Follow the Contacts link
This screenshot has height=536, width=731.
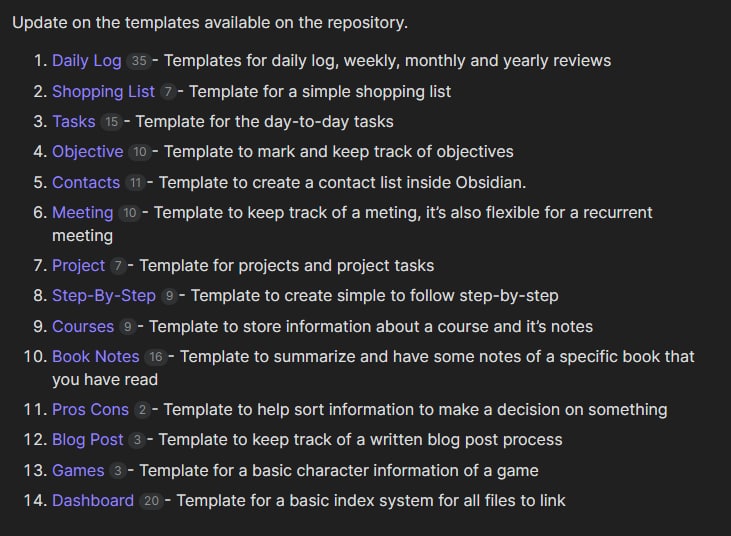pos(85,183)
